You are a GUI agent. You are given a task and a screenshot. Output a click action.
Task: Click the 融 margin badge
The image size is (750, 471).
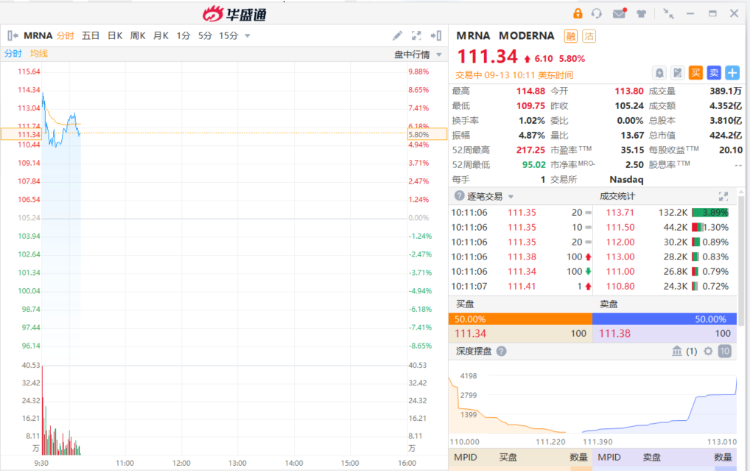tap(571, 36)
